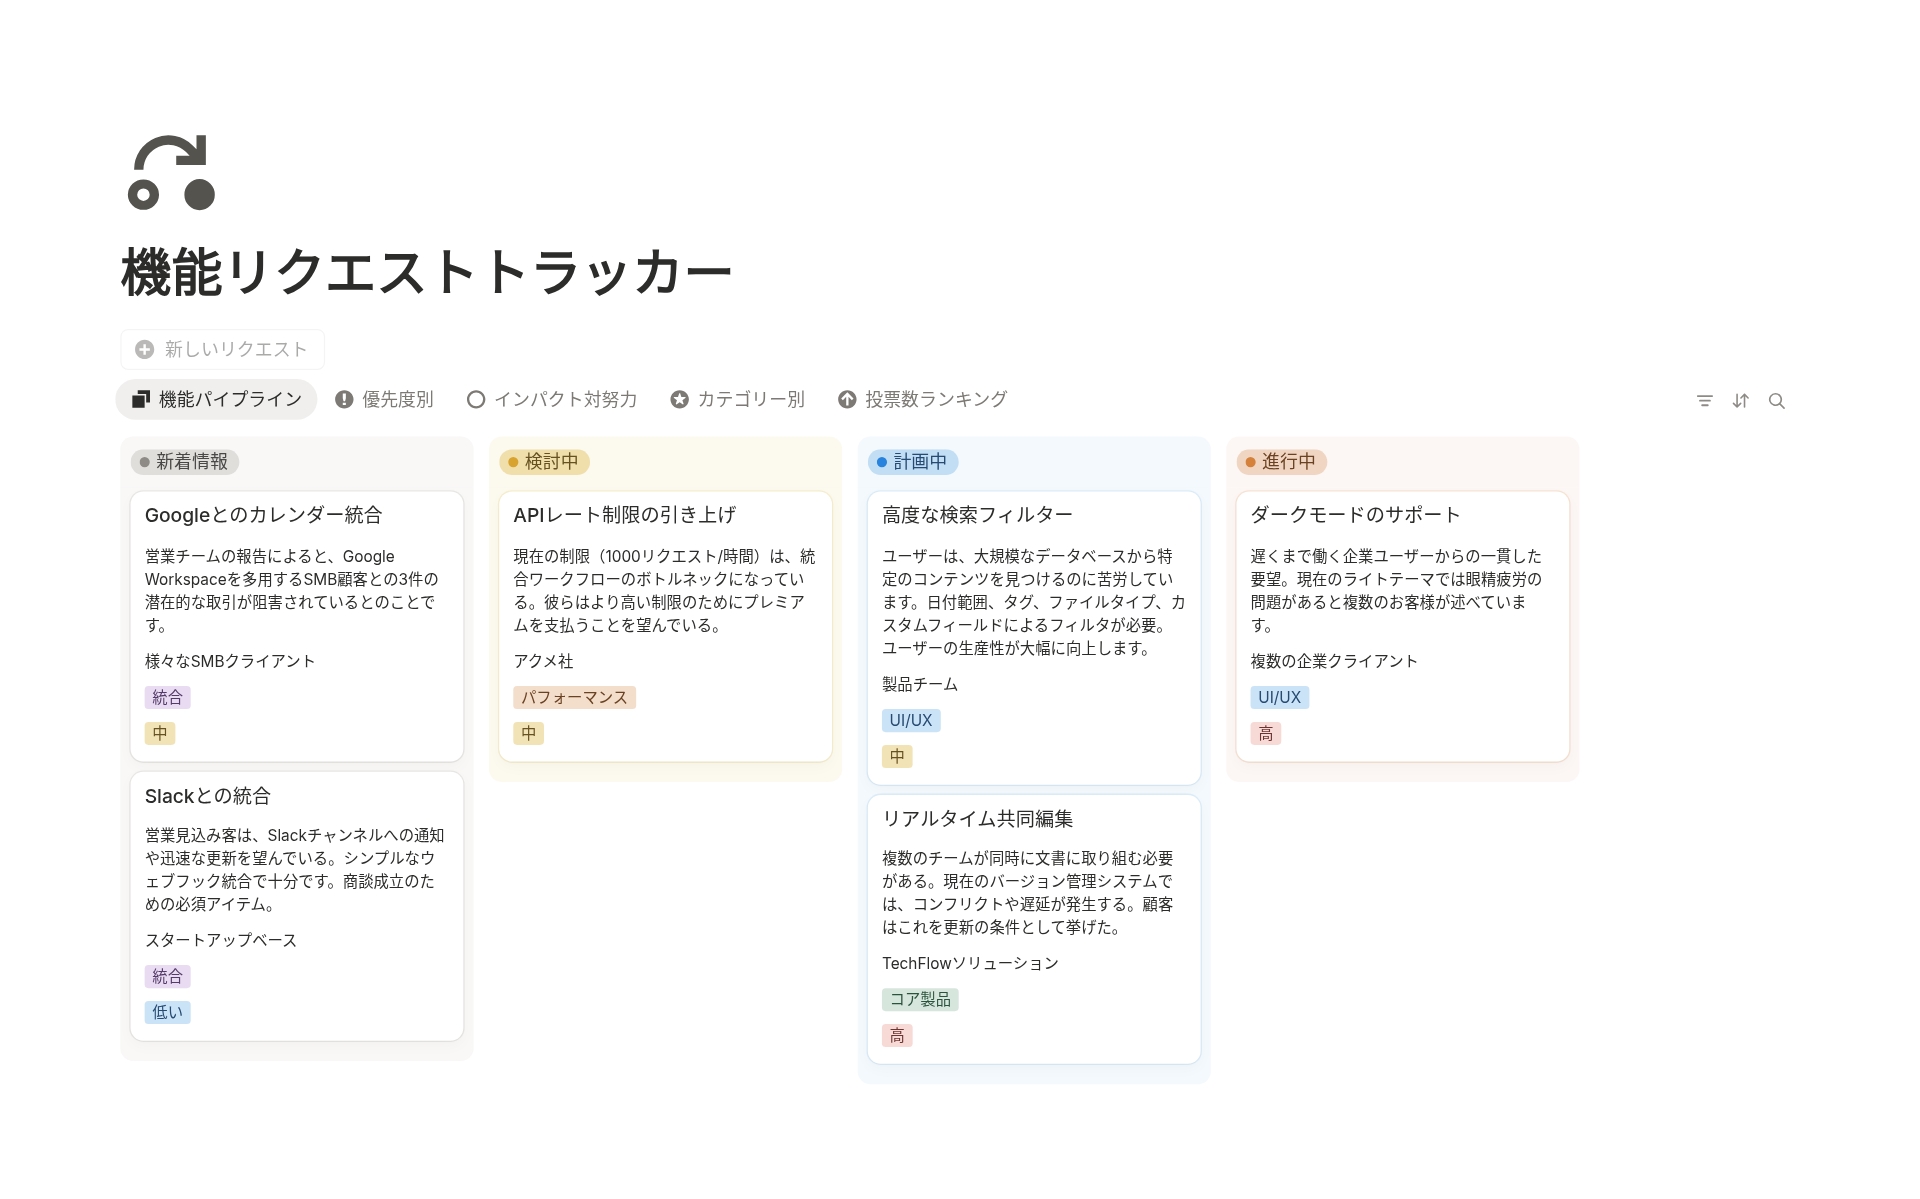Click 統合 tag on Slack card
Screen dimensions: 1920x1199
click(168, 976)
